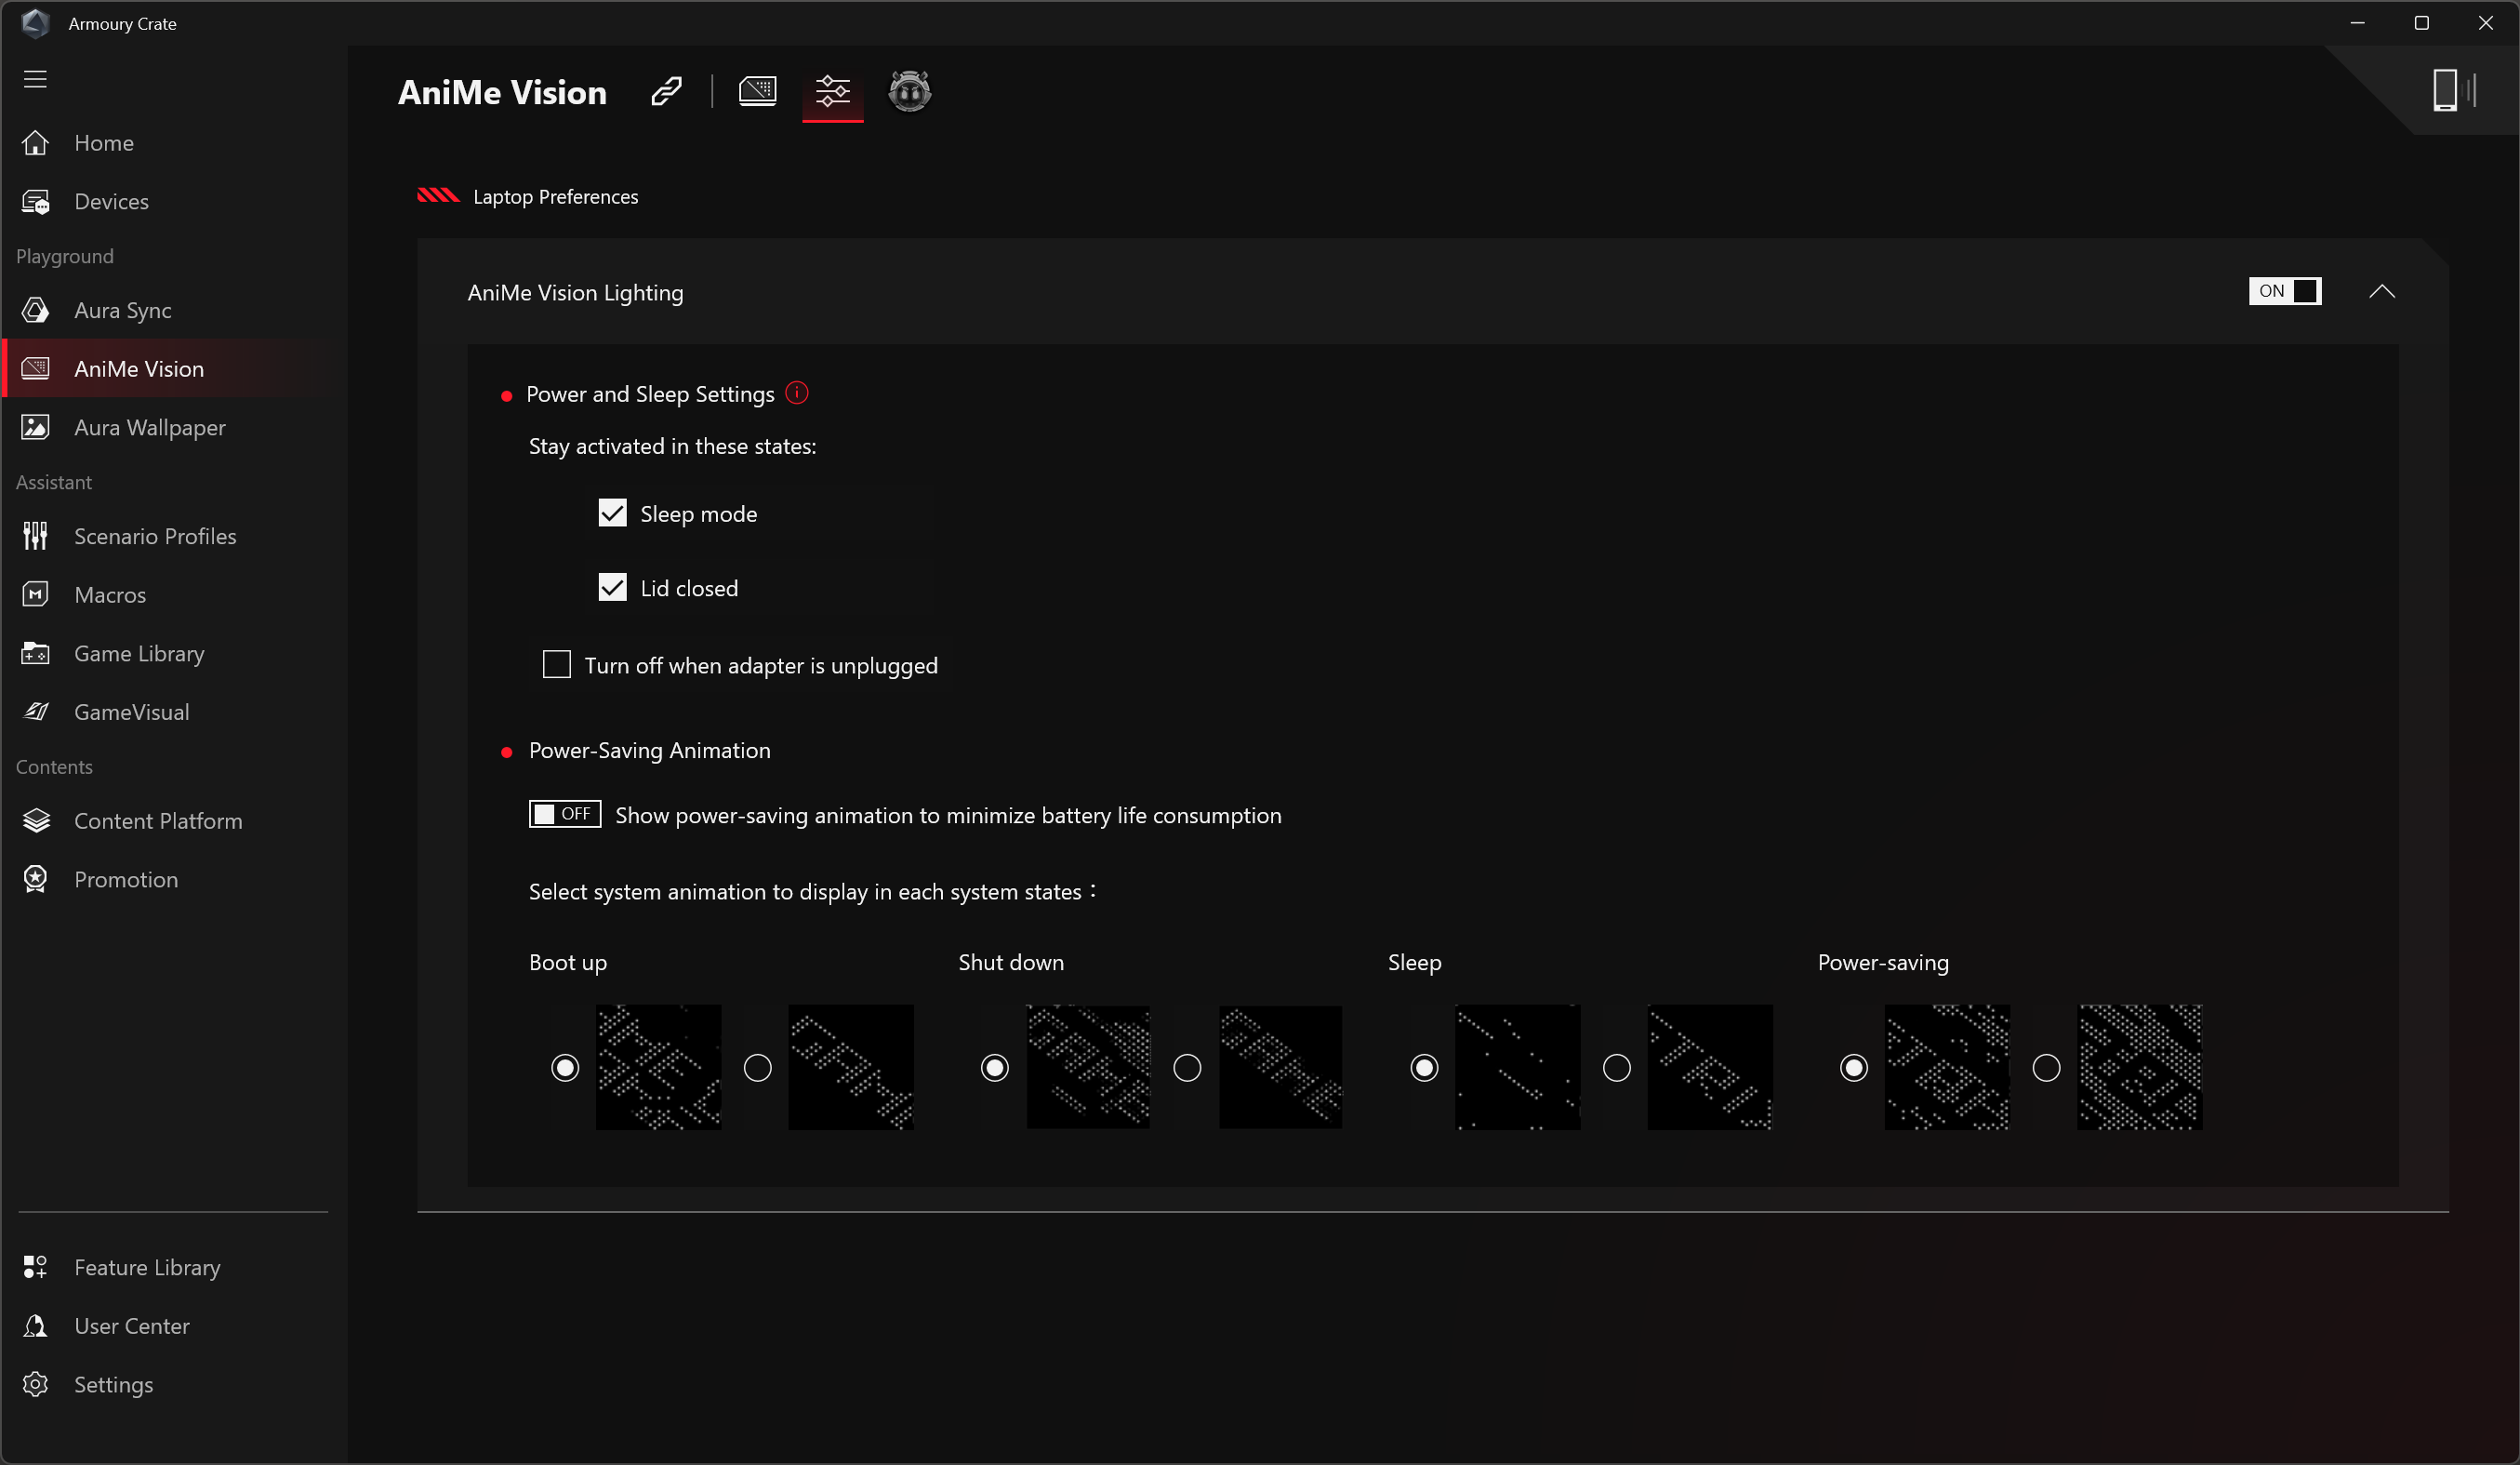Open the AniMe matrix display tab icon
This screenshot has width=2520, height=1465.
tap(757, 92)
